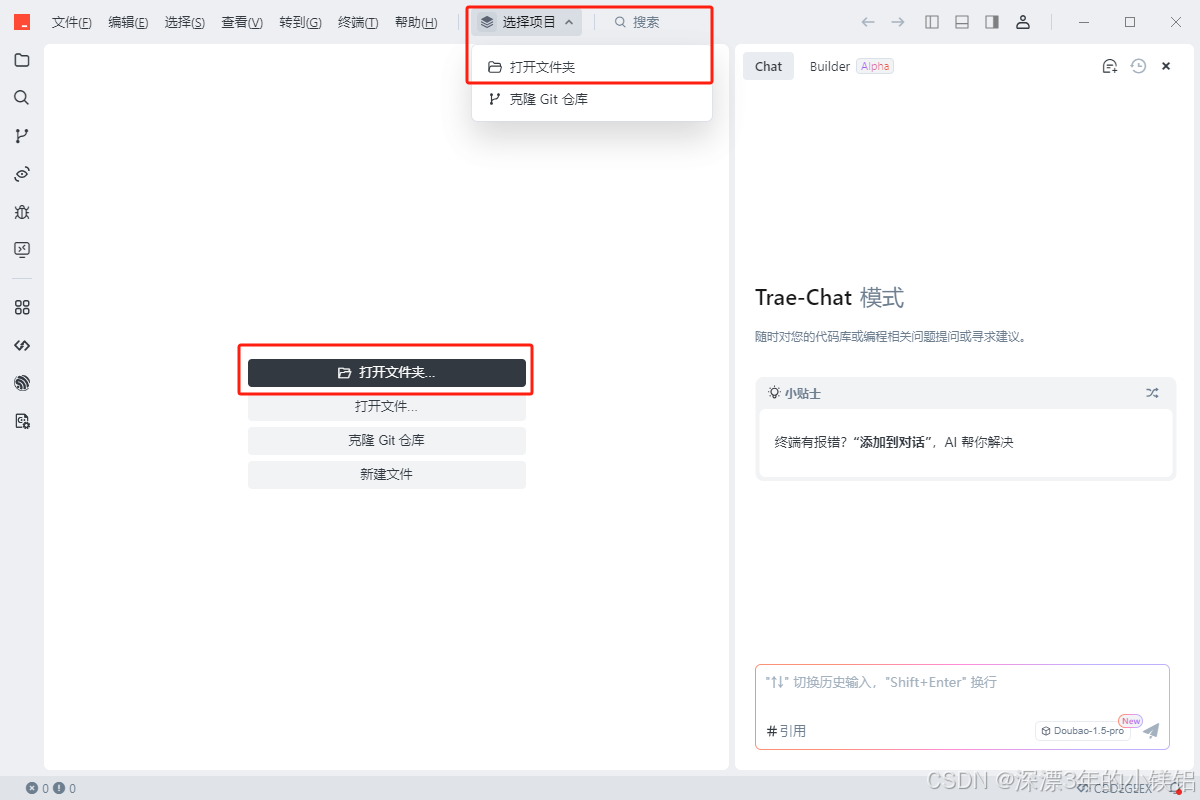The height and width of the screenshot is (800, 1200).
Task: Choose 克隆 Git 仓库 in the project dropdown list
Action: click(592, 99)
